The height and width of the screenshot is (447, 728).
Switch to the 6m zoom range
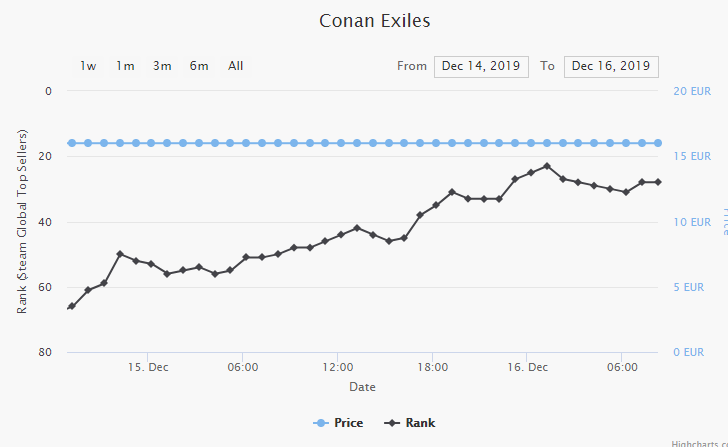[x=199, y=66]
